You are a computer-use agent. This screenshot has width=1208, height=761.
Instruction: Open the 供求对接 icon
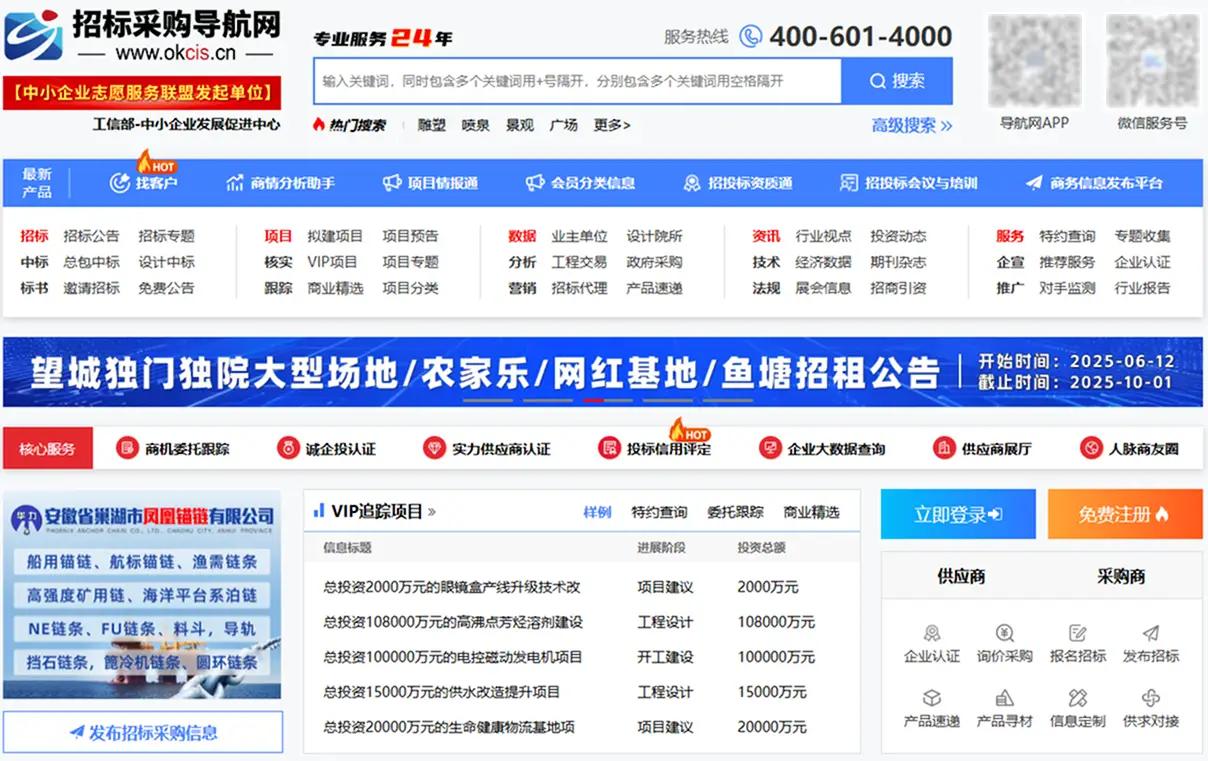coord(1150,698)
